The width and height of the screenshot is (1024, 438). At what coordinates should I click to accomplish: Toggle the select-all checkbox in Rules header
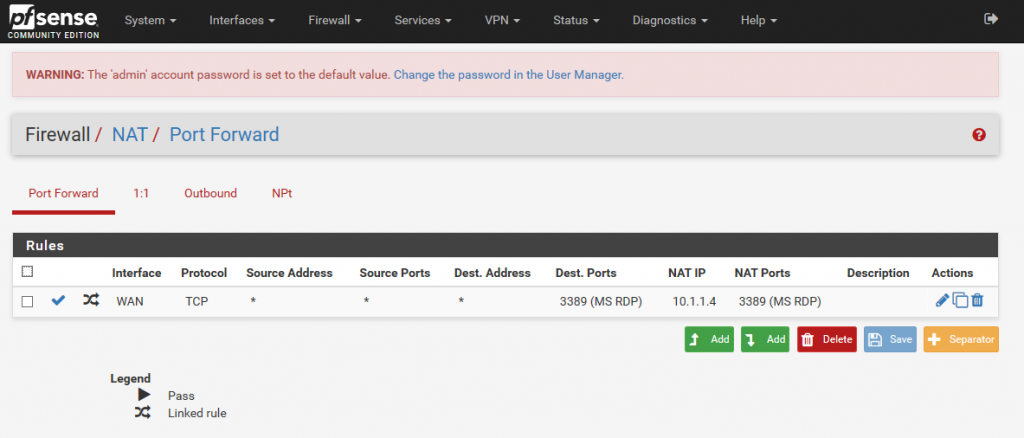coord(28,271)
